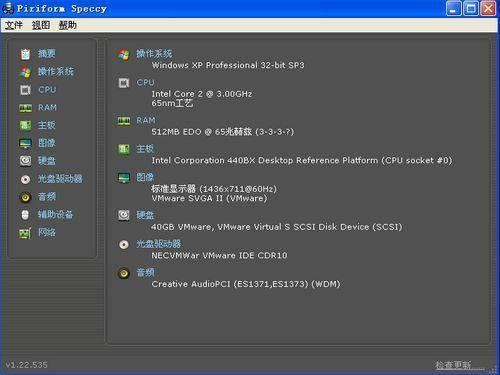Click motherboard icon beside 主板 heading in main panel

pos(124,149)
